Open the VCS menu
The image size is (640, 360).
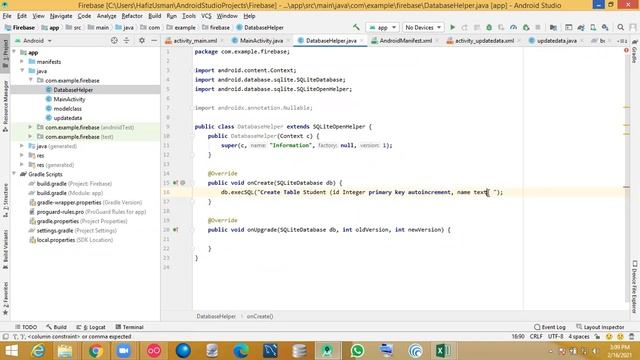click(x=206, y=16)
